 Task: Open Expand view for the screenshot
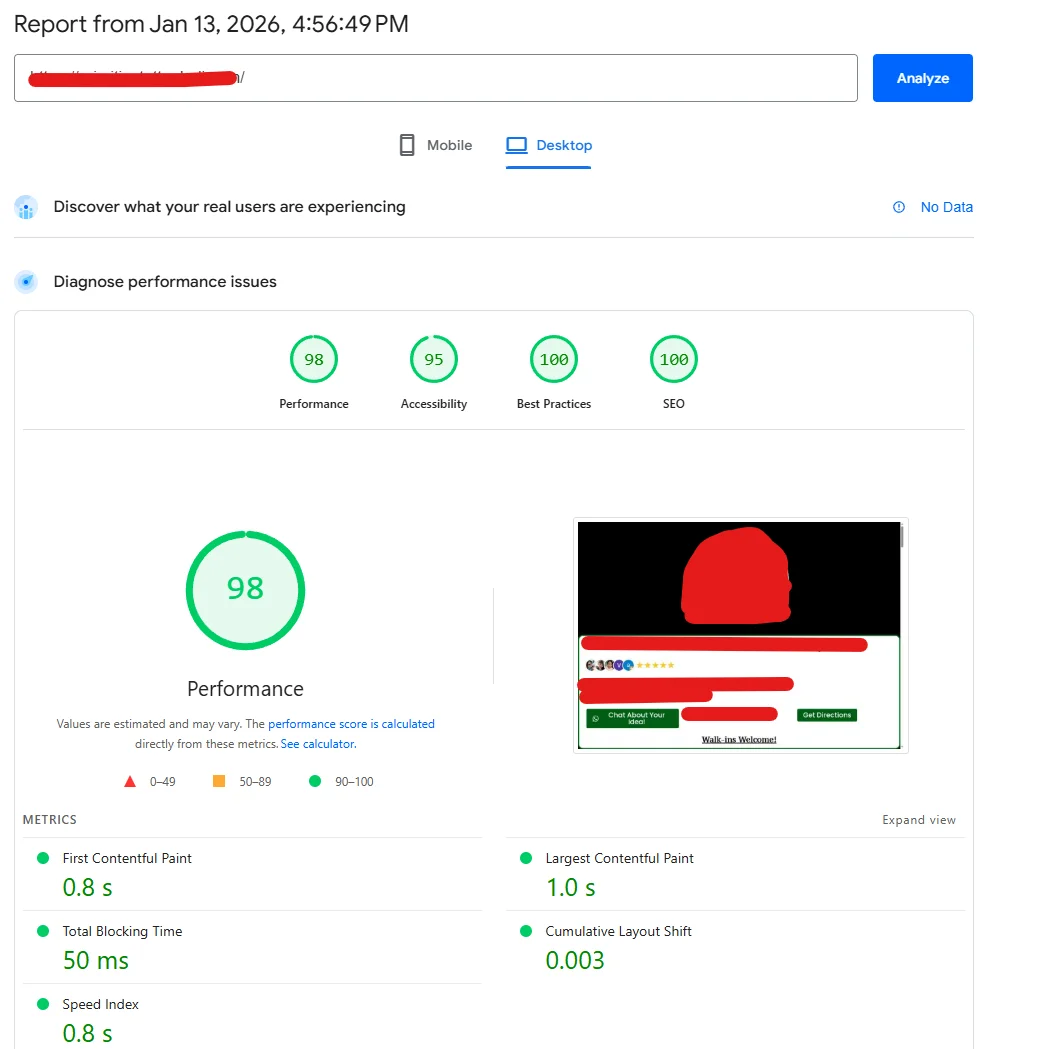[x=918, y=819]
